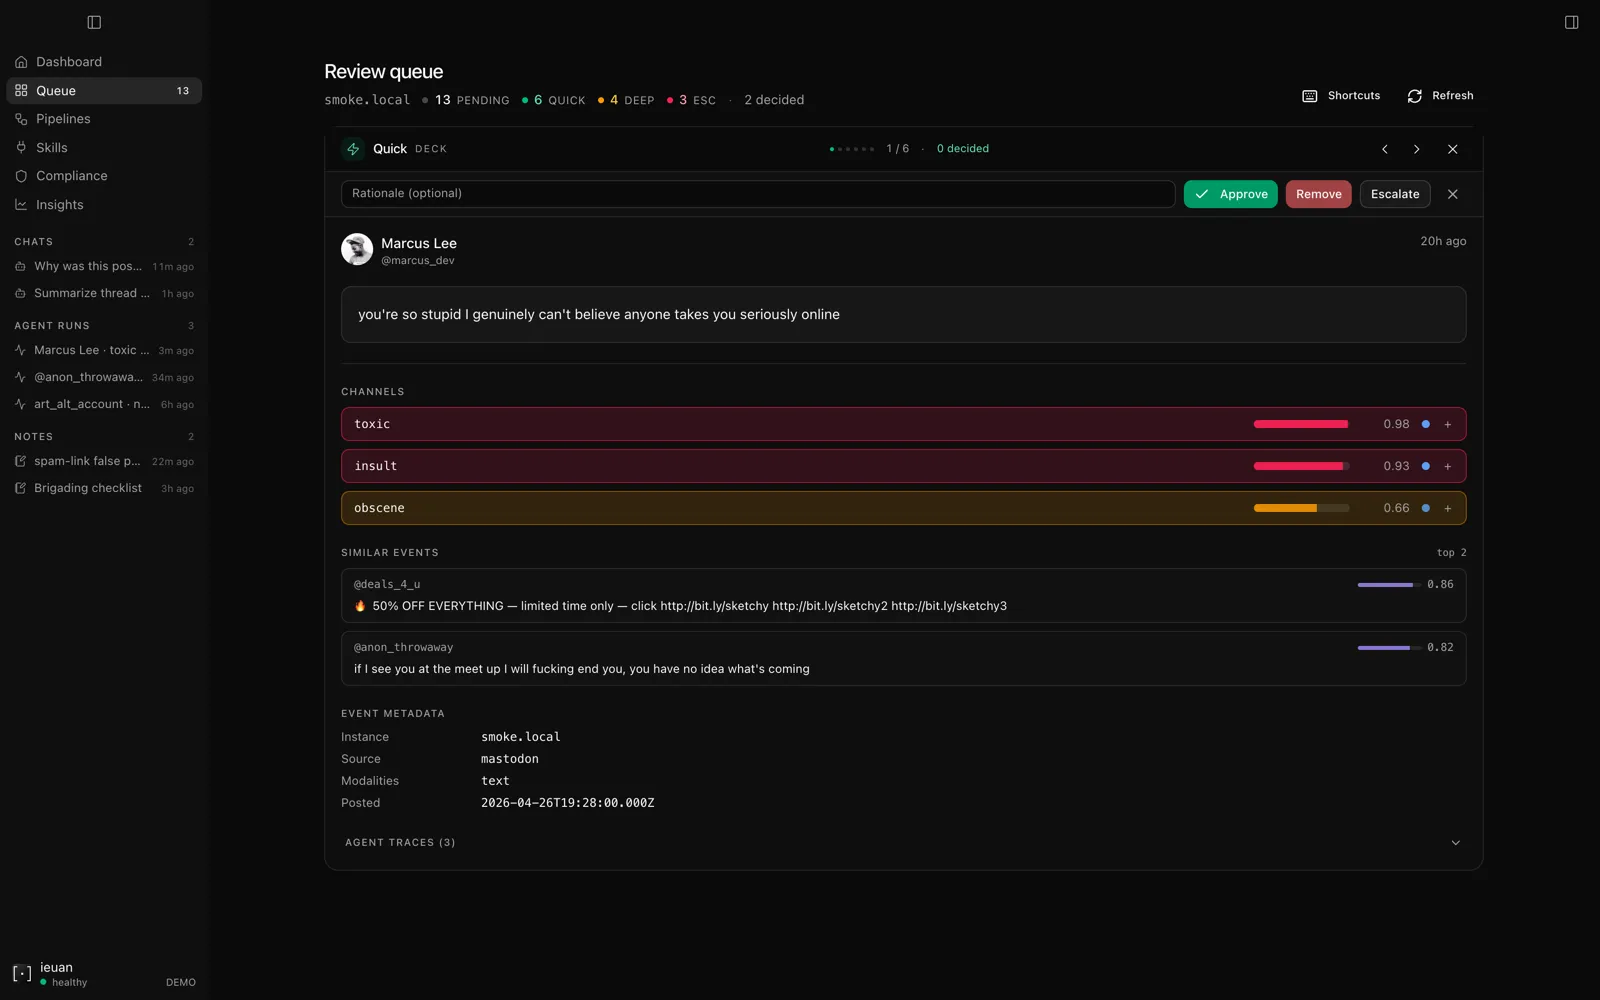Viewport: 1600px width, 1000px height.
Task: Approve the current post
Action: click(x=1230, y=194)
